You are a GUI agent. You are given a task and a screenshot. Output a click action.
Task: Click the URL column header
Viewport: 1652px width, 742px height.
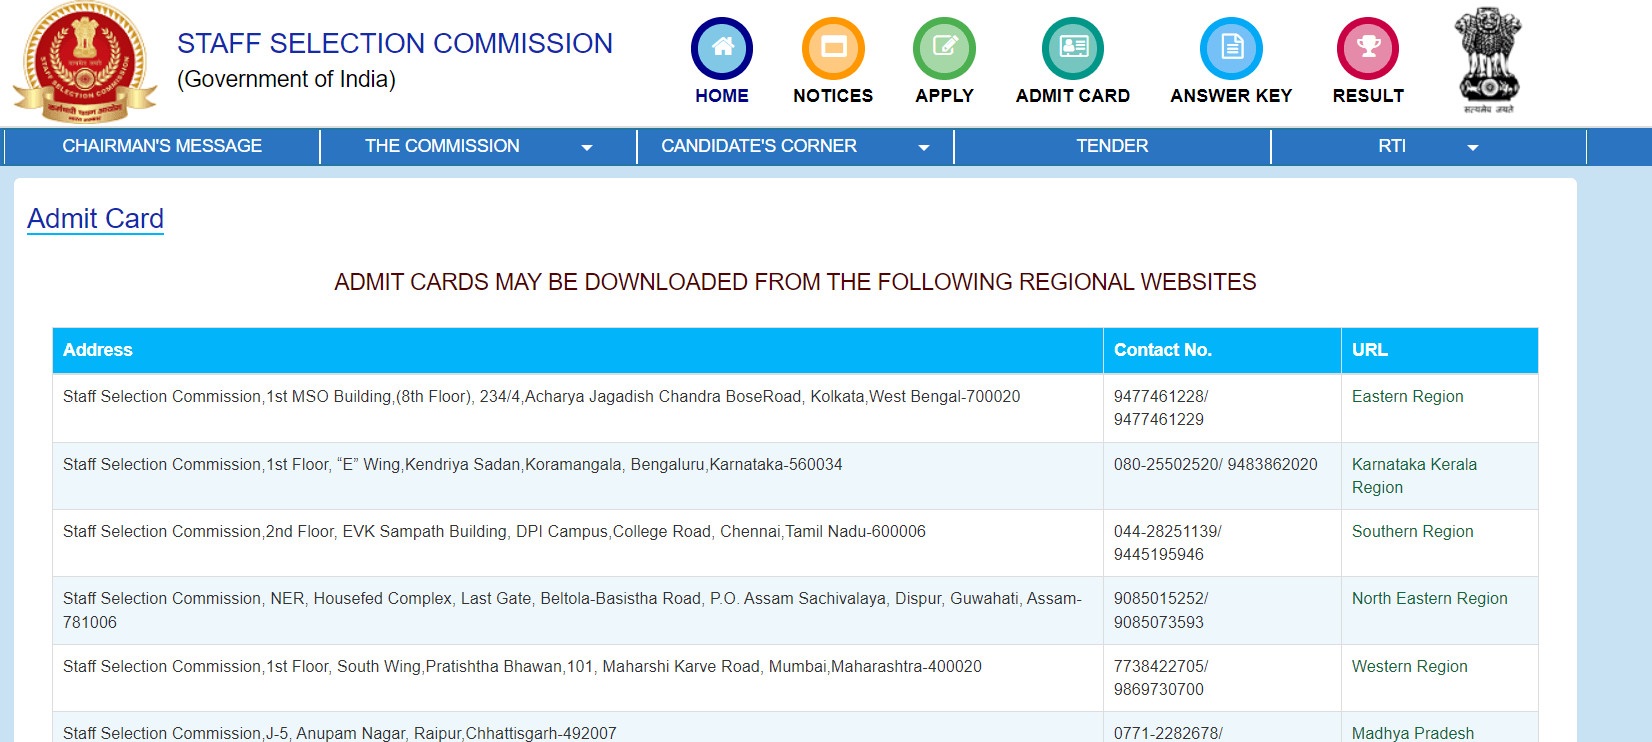(x=1439, y=350)
